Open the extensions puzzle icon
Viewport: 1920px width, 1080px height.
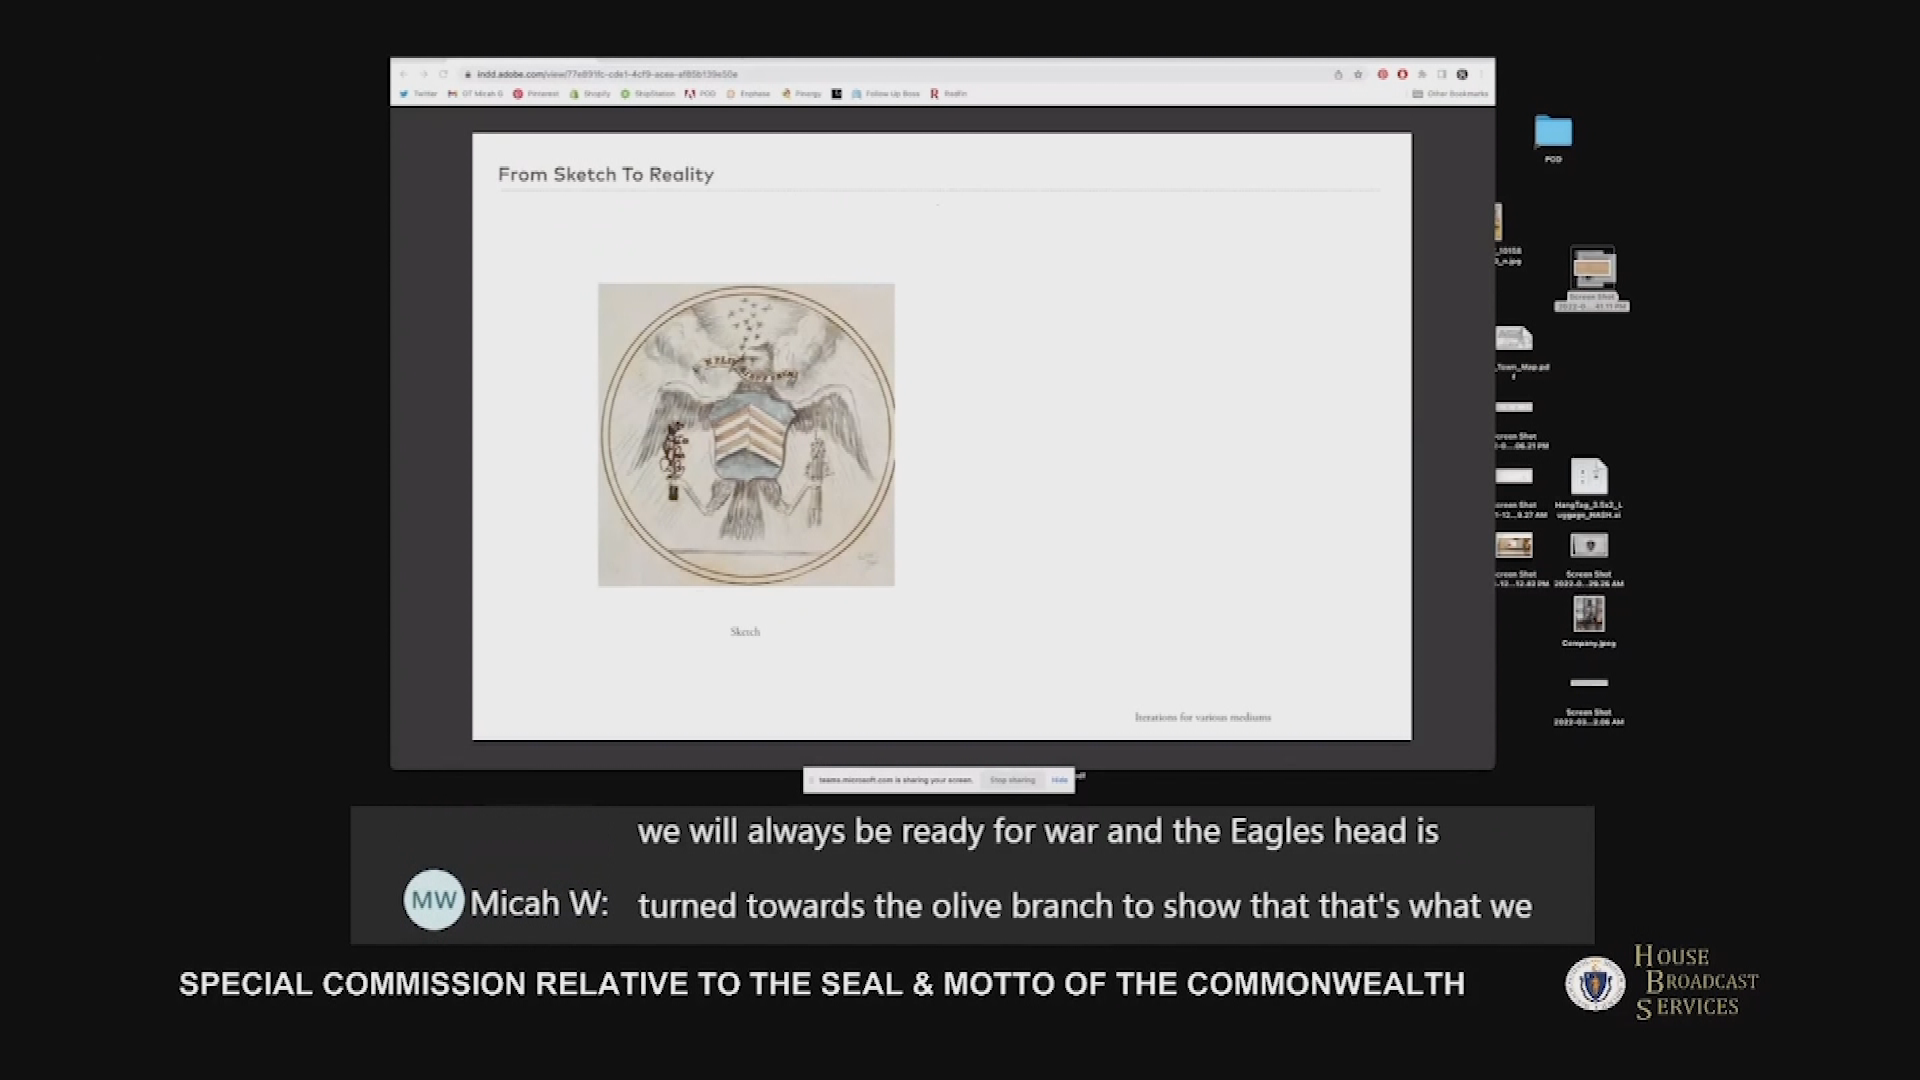pyautogui.click(x=1422, y=74)
